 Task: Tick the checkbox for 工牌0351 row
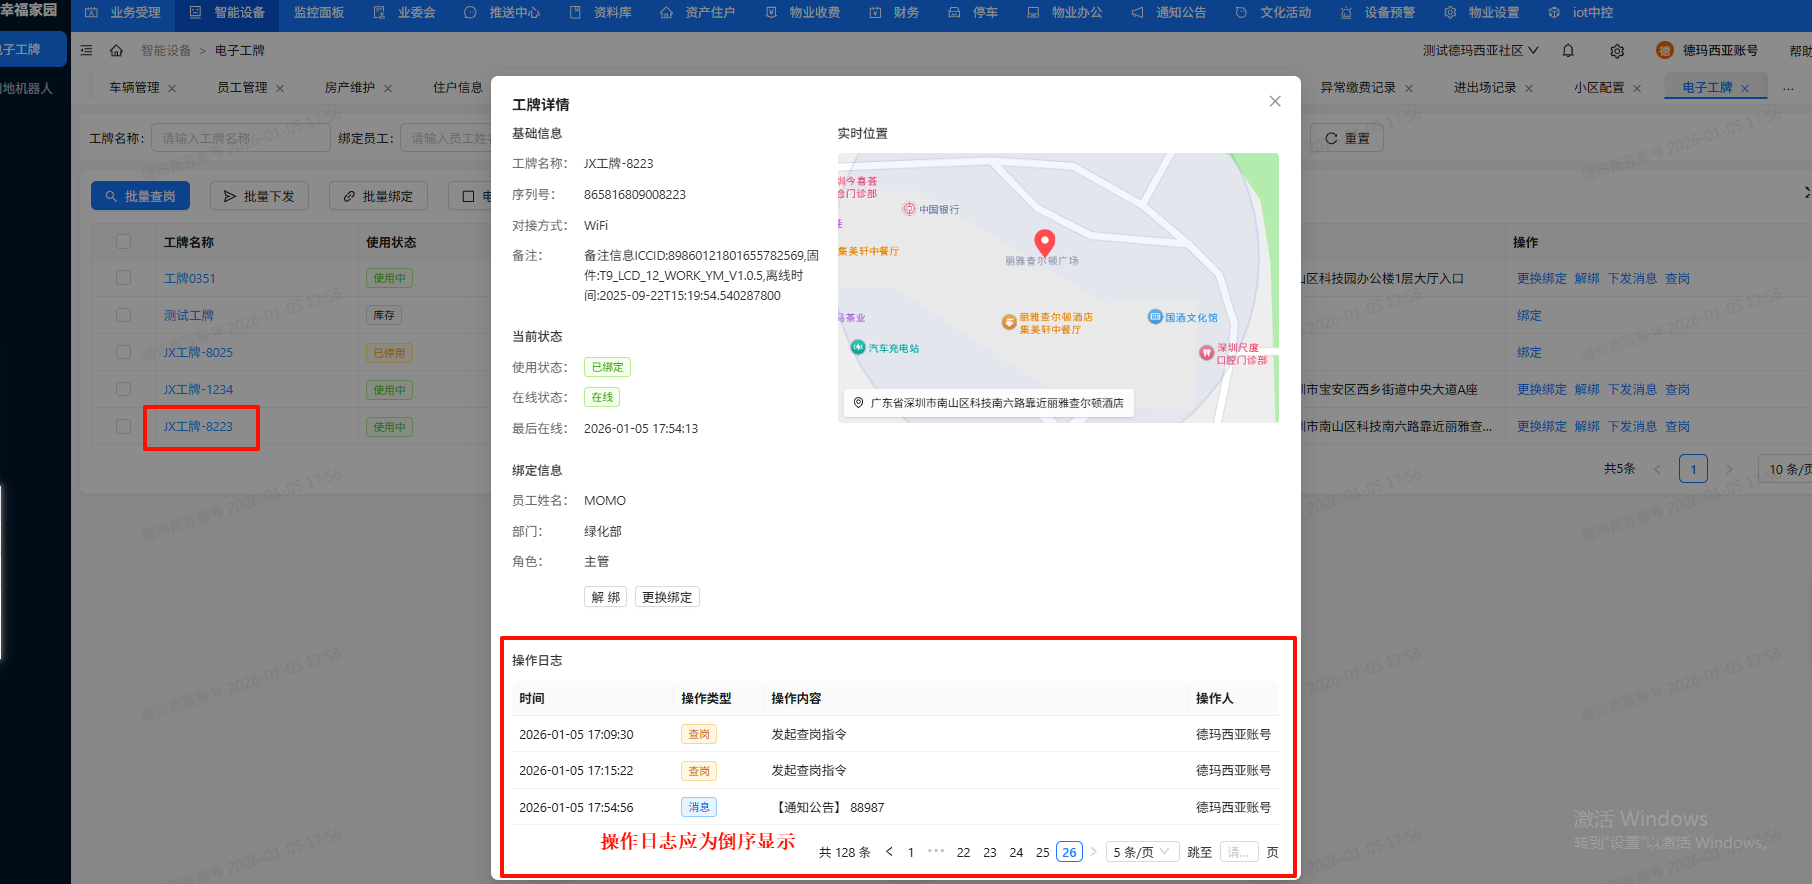[x=123, y=278]
